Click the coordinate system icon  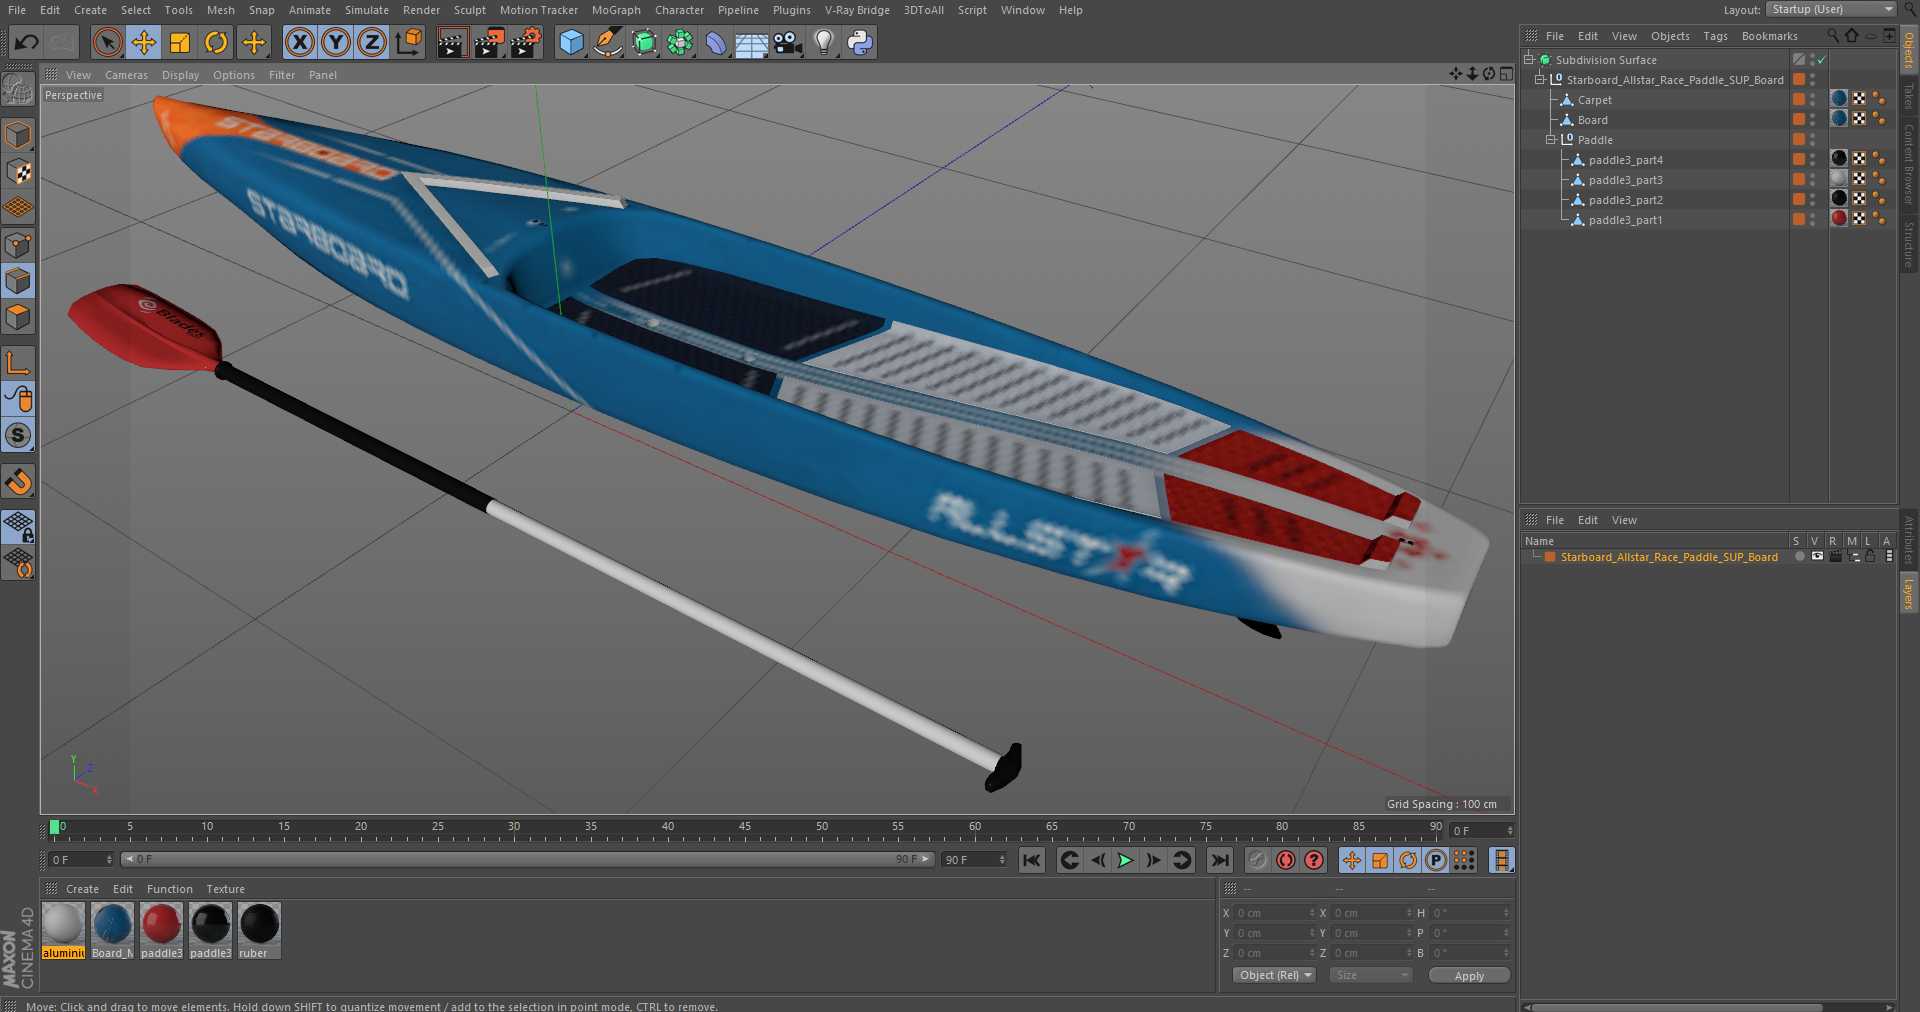click(409, 42)
